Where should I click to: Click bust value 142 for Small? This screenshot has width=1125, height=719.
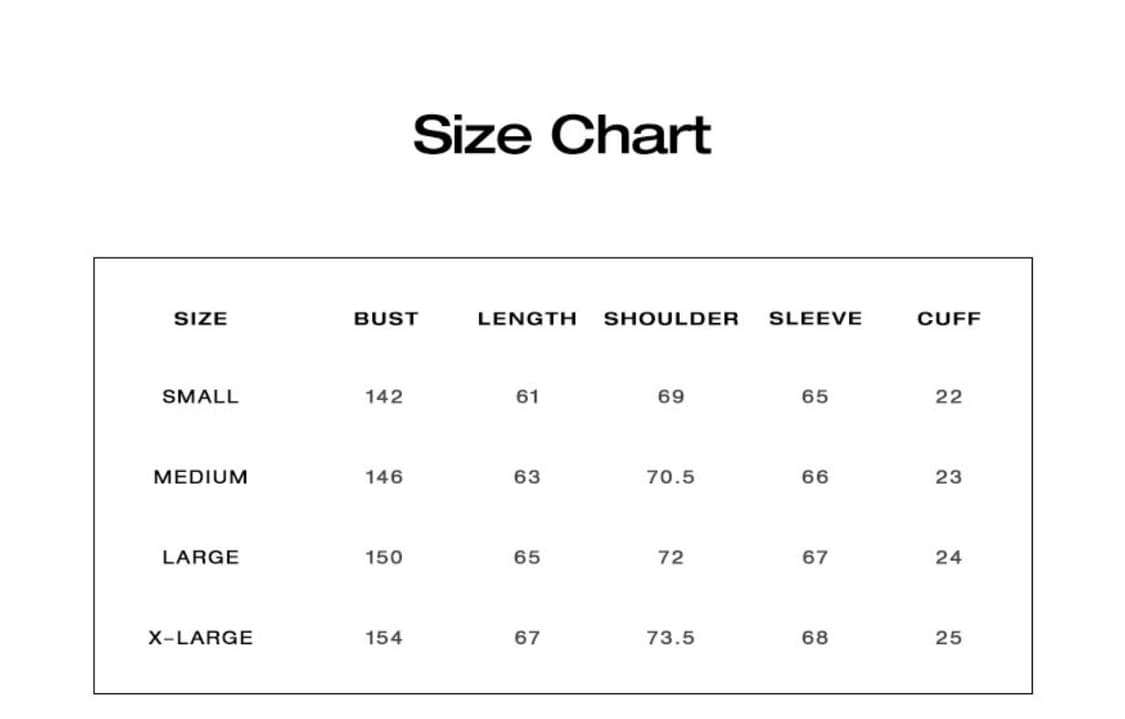tap(385, 397)
